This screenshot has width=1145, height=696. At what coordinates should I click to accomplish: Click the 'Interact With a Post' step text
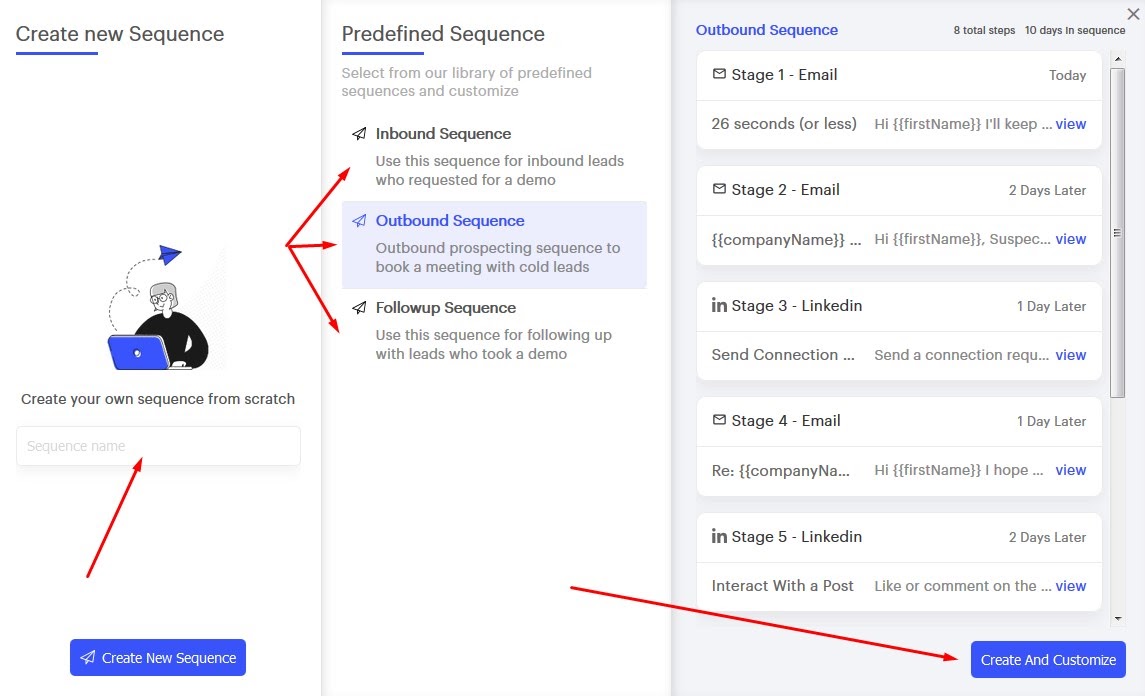coord(782,586)
